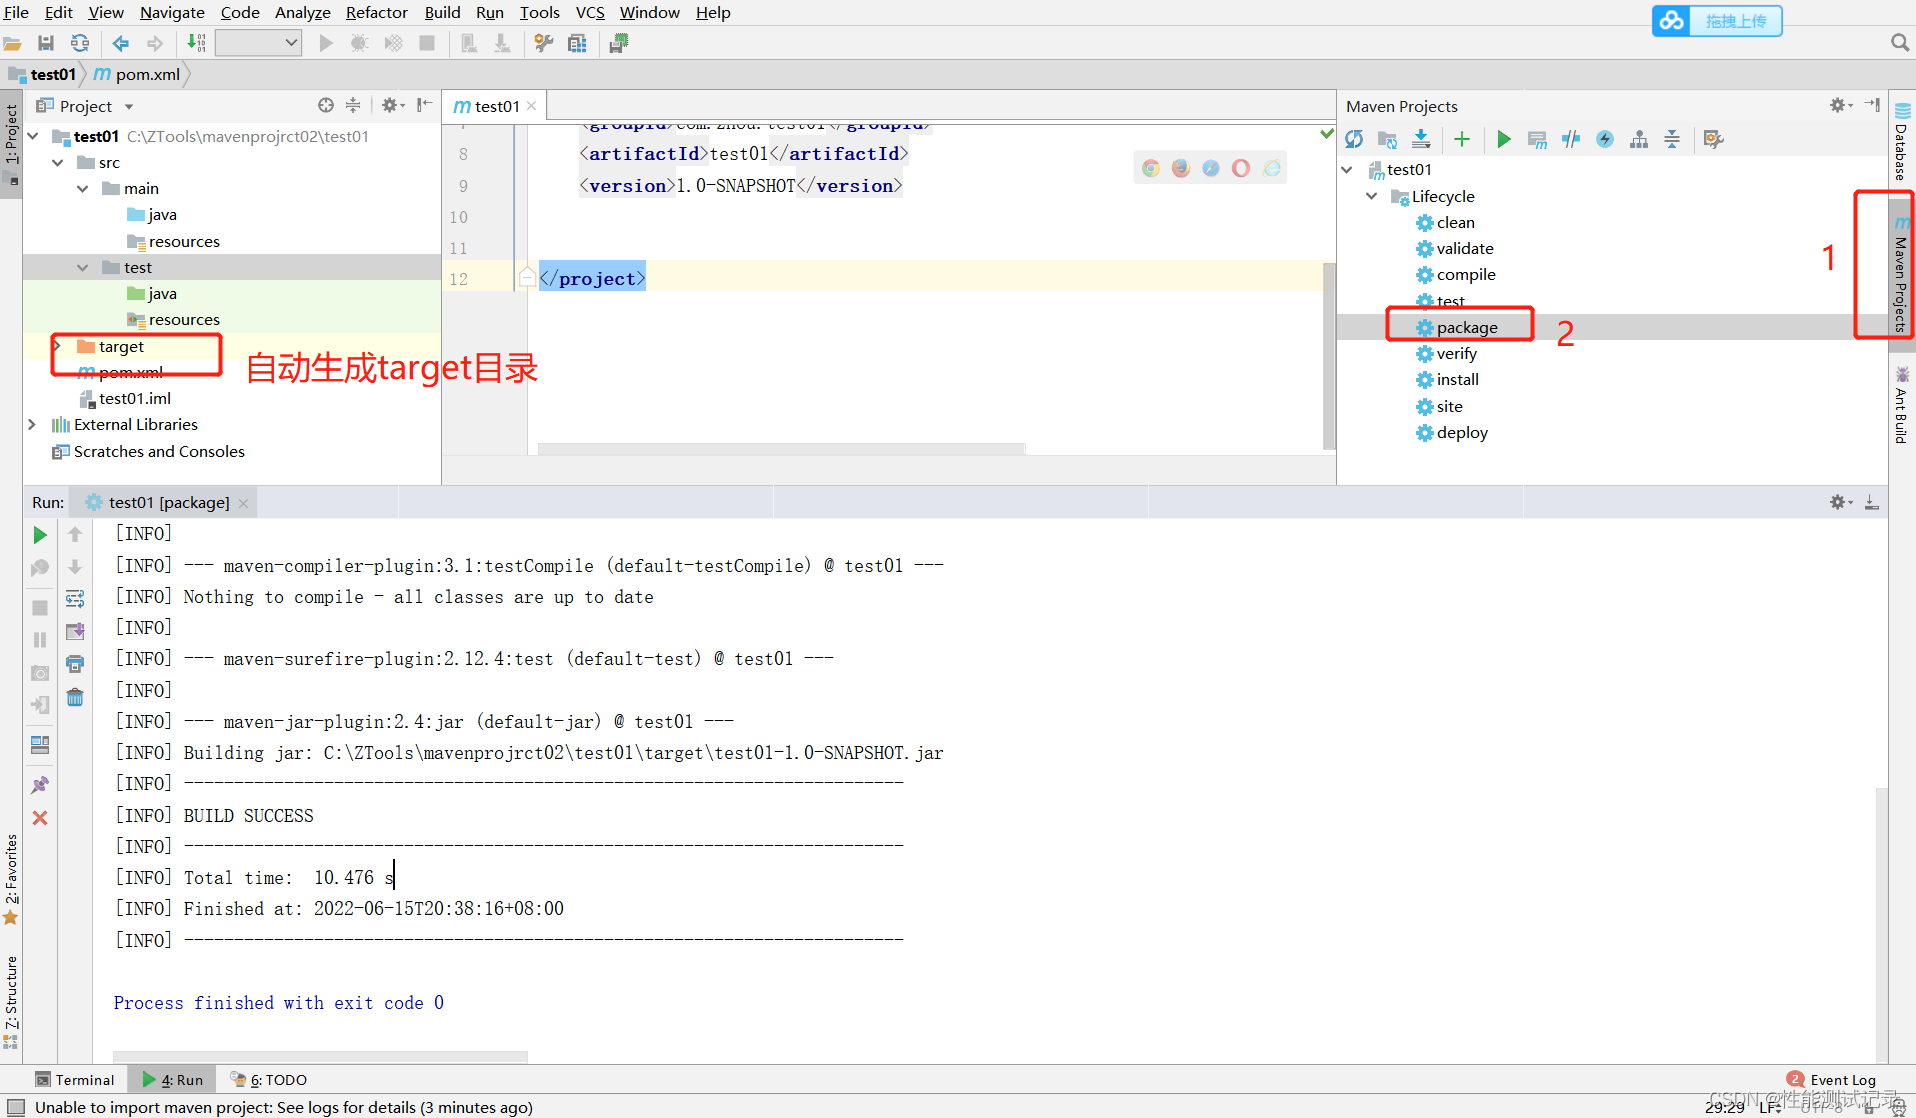
Task: Click the Synchronize toolbar icon
Action: coord(80,43)
